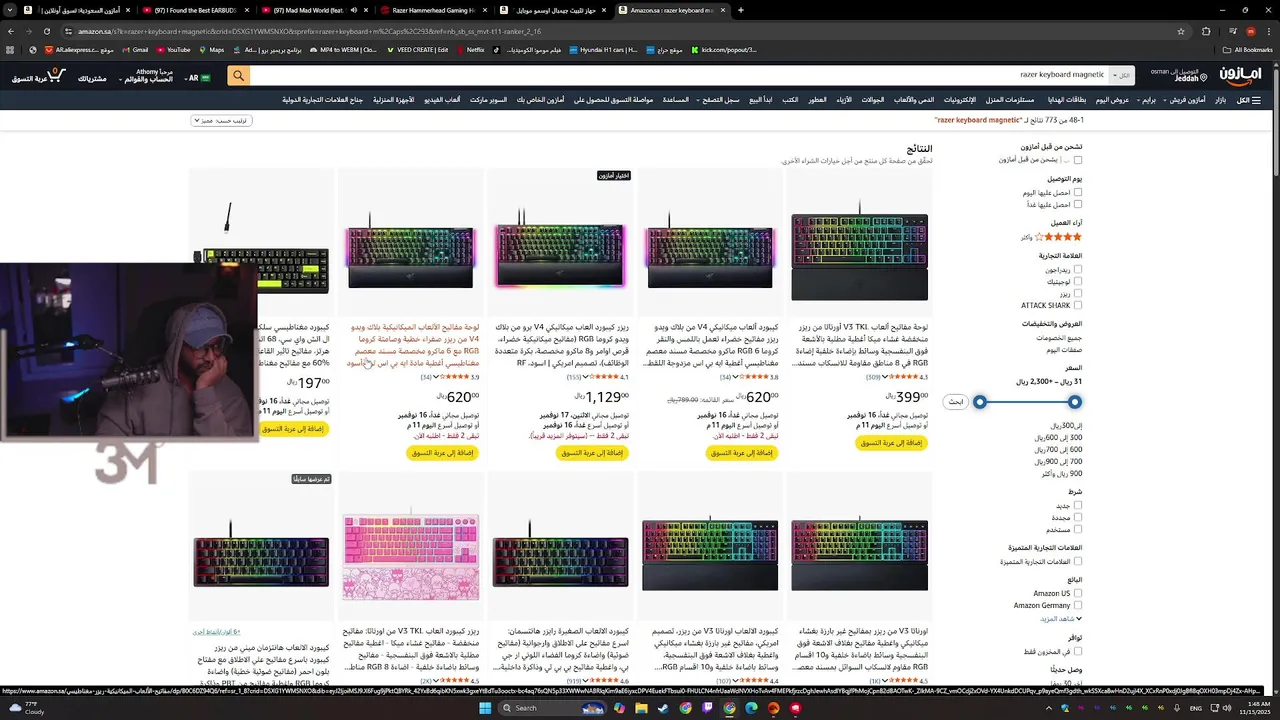Click 'مشترياتك' orders link
1280x720 pixels.
pos(92,78)
